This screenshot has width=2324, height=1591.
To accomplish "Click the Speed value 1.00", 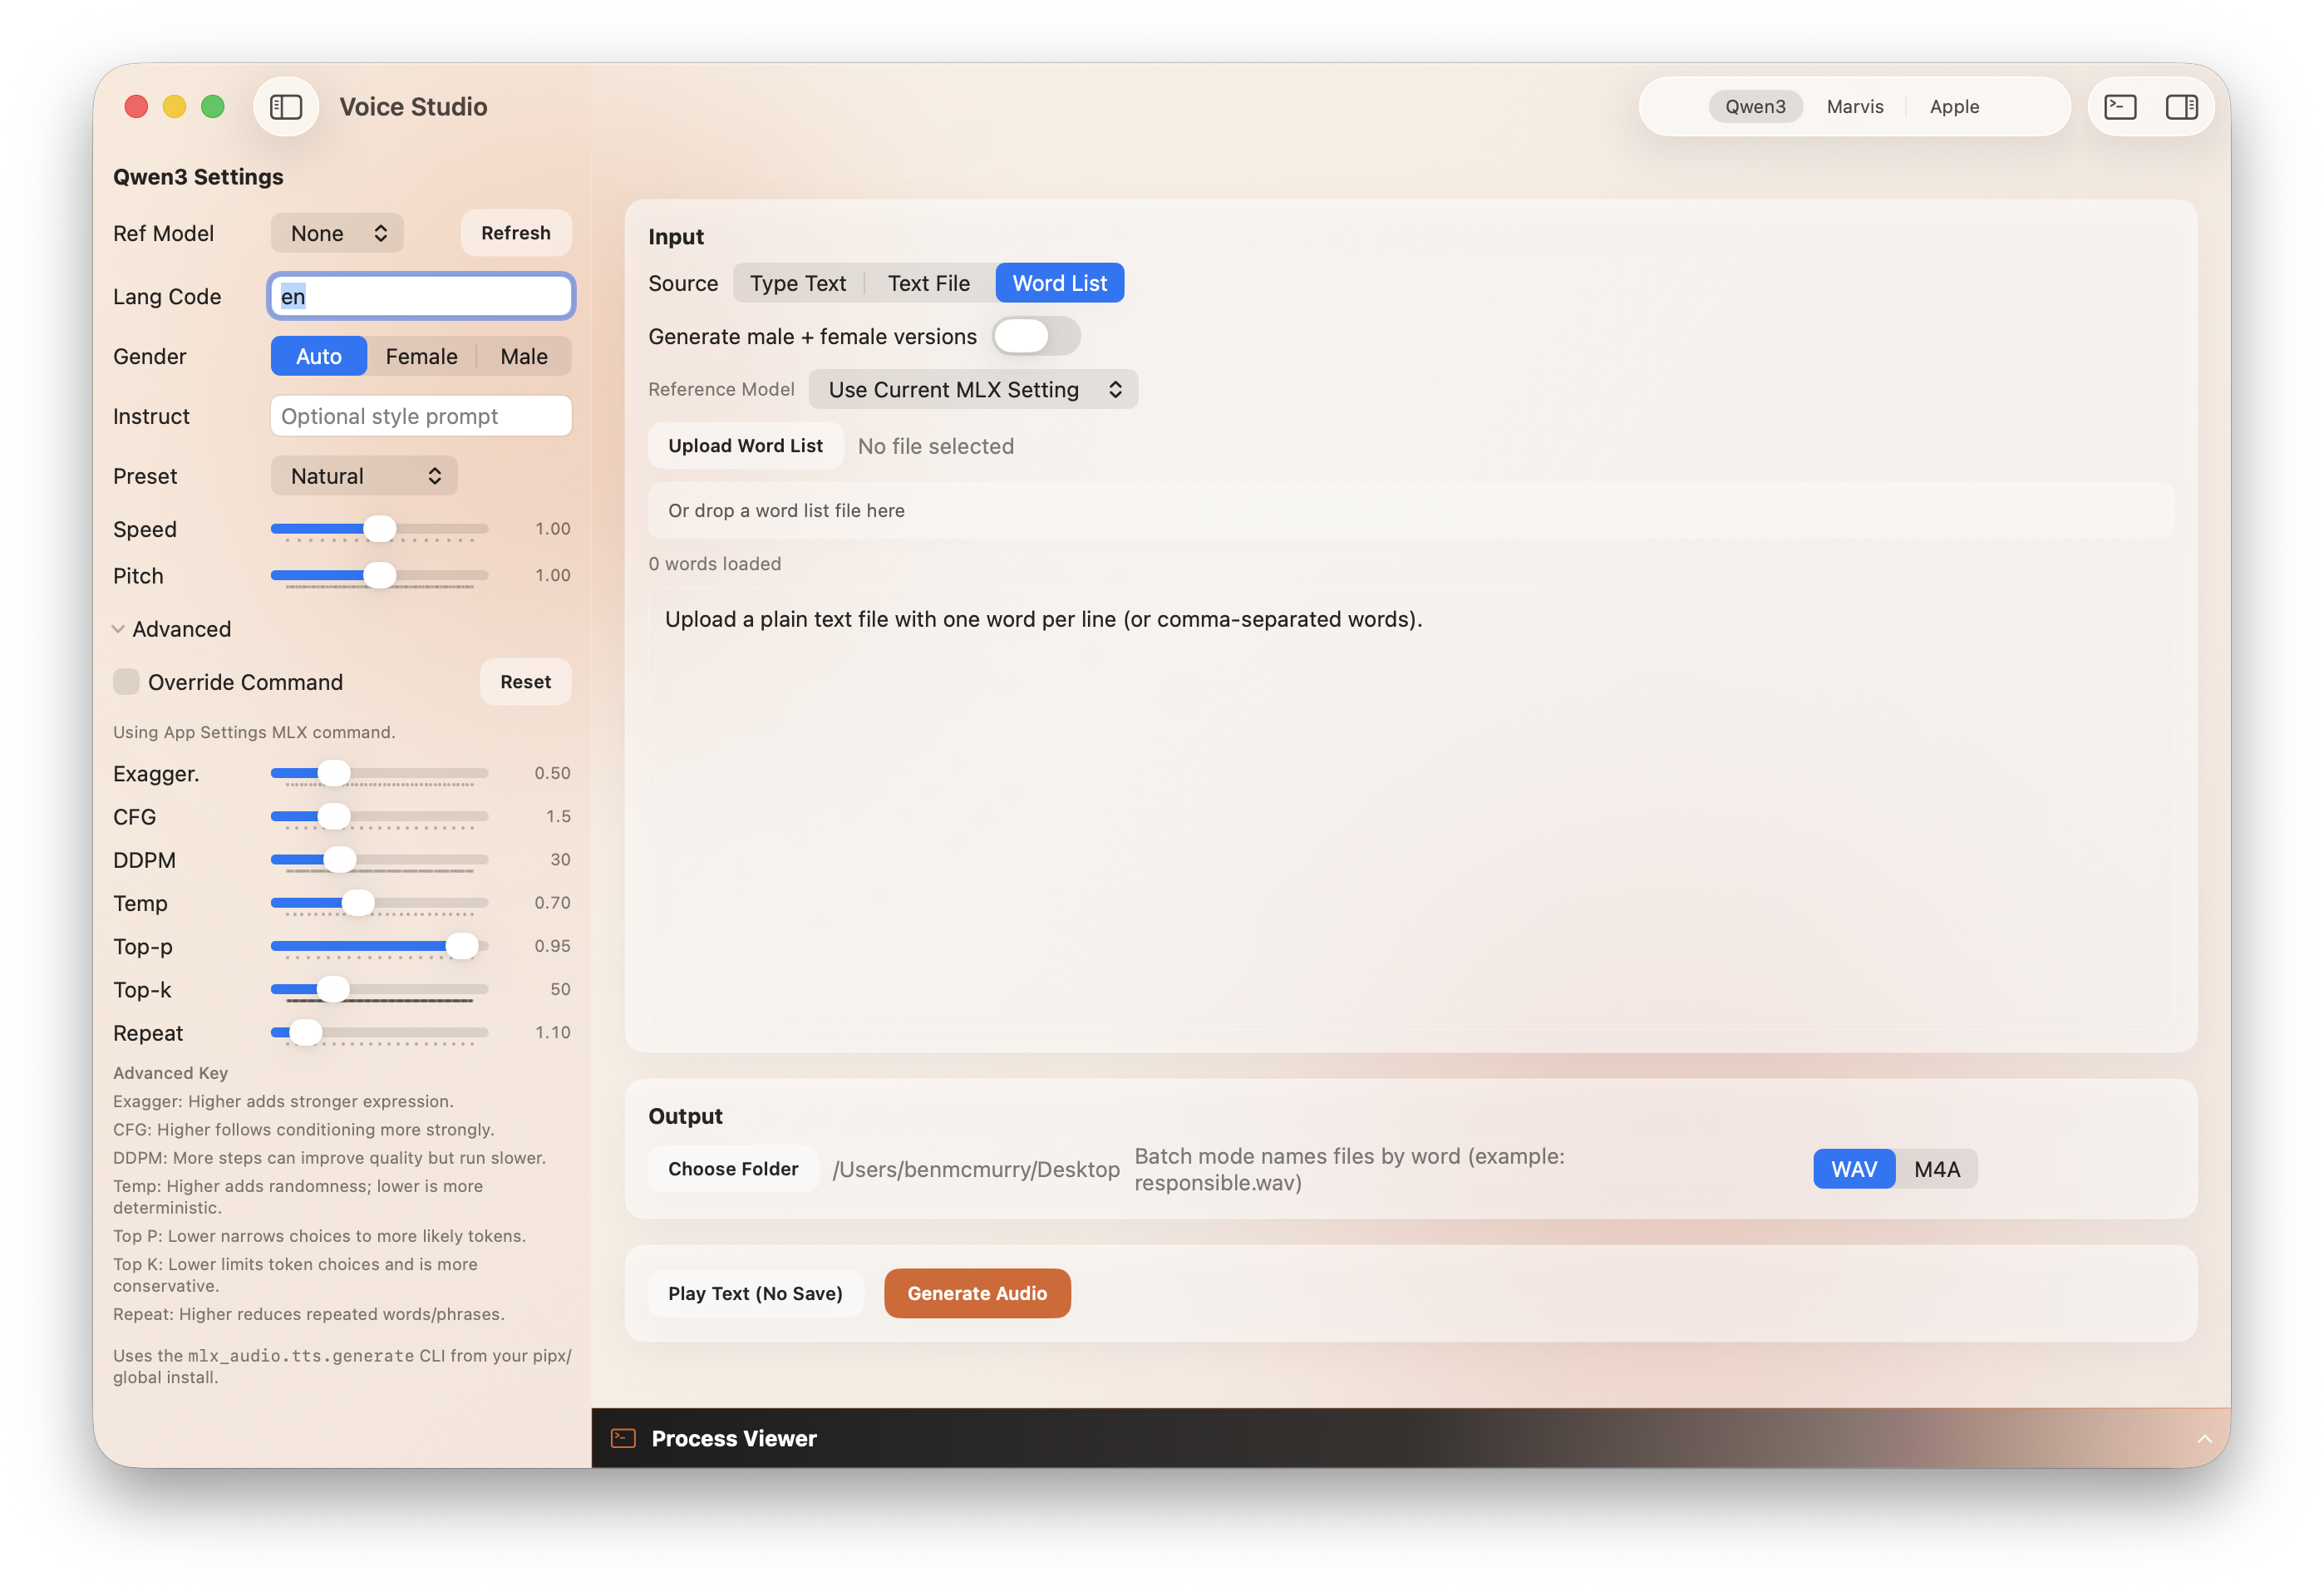I will (552, 528).
